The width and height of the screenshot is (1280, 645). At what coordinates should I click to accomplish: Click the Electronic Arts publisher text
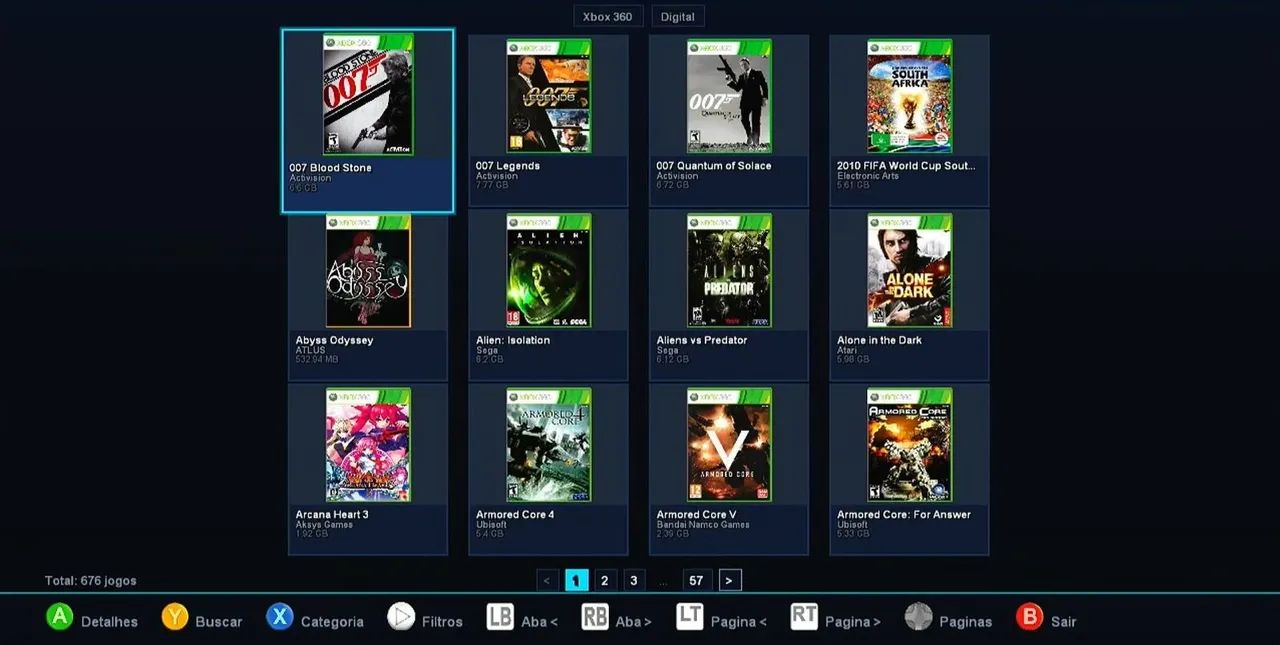[868, 176]
